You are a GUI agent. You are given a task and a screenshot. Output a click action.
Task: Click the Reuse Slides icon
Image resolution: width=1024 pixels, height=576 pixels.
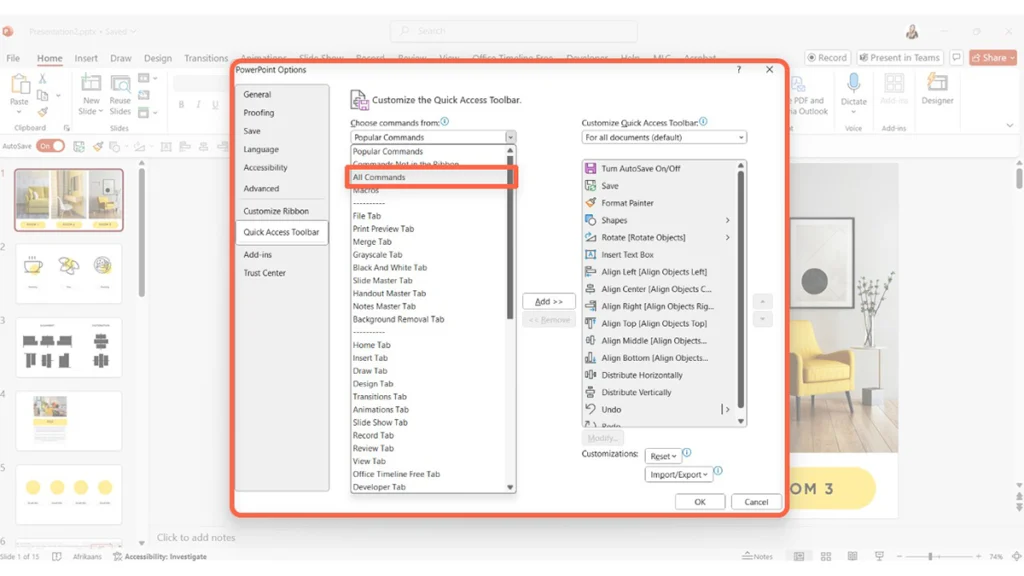click(120, 84)
